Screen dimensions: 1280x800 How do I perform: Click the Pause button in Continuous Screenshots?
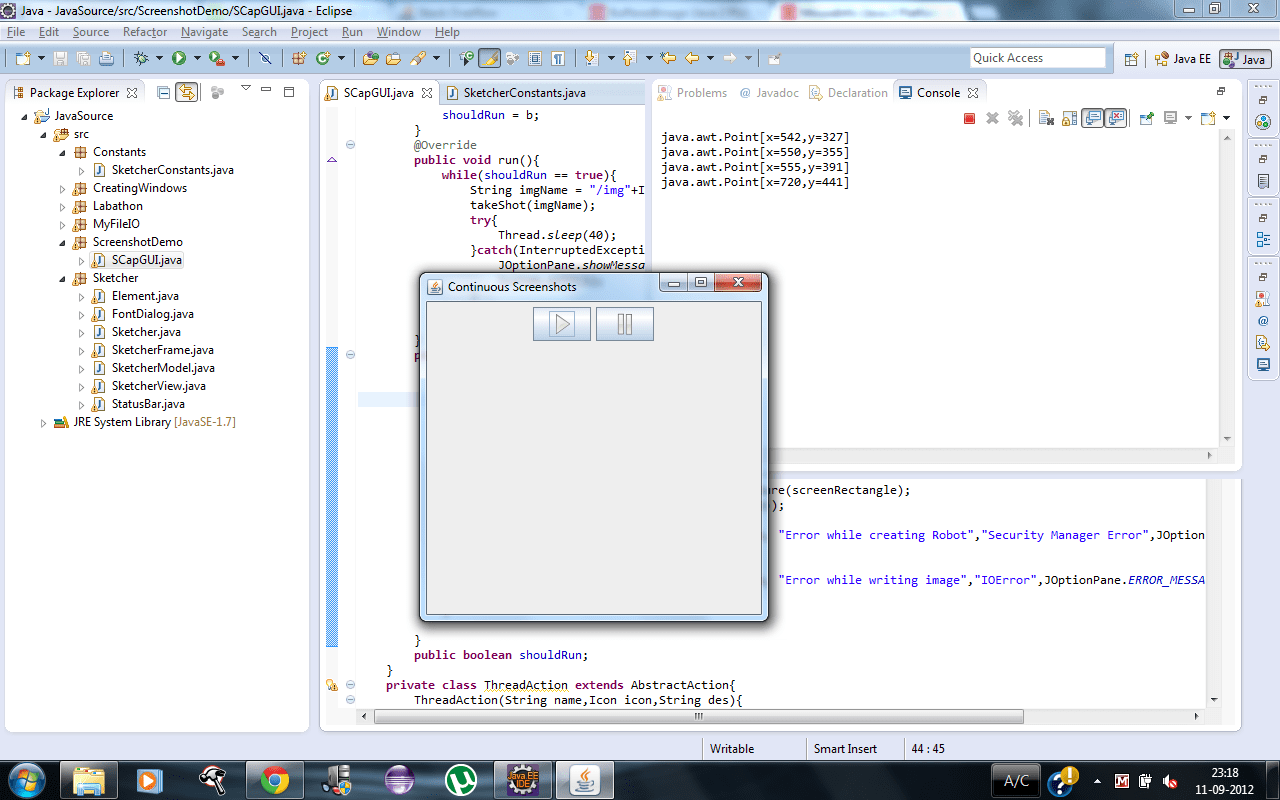[625, 324]
